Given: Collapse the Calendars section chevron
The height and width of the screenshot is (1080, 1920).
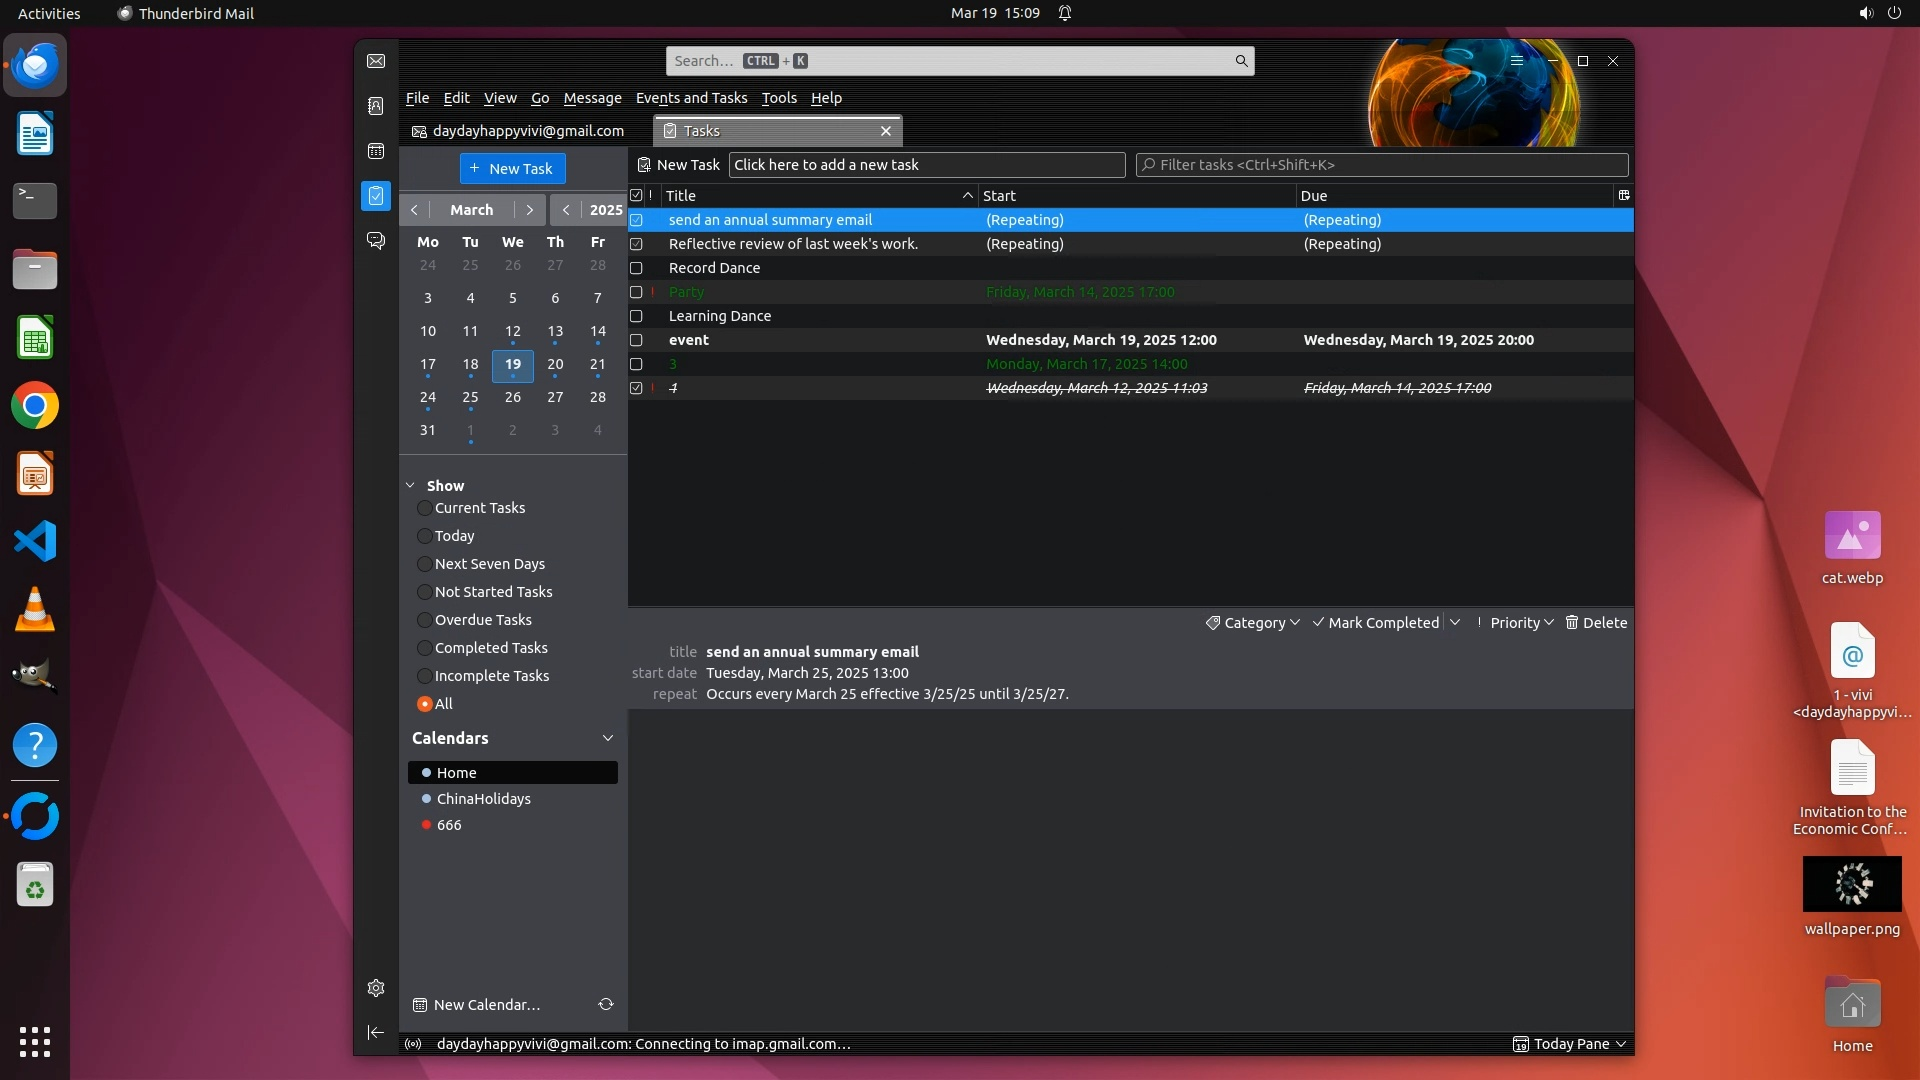Looking at the screenshot, I should pos(607,738).
